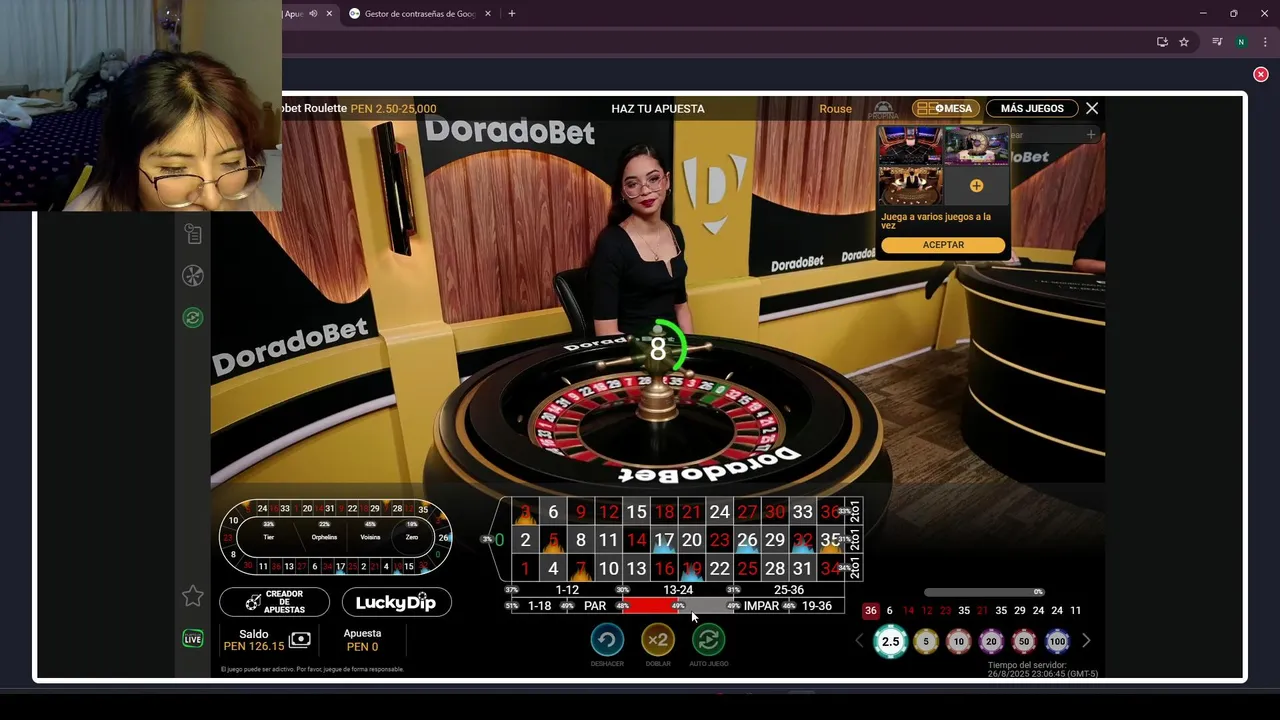Bet on bottom row 2to1 column
Screen dimensions: 1280x720
[x=854, y=569]
